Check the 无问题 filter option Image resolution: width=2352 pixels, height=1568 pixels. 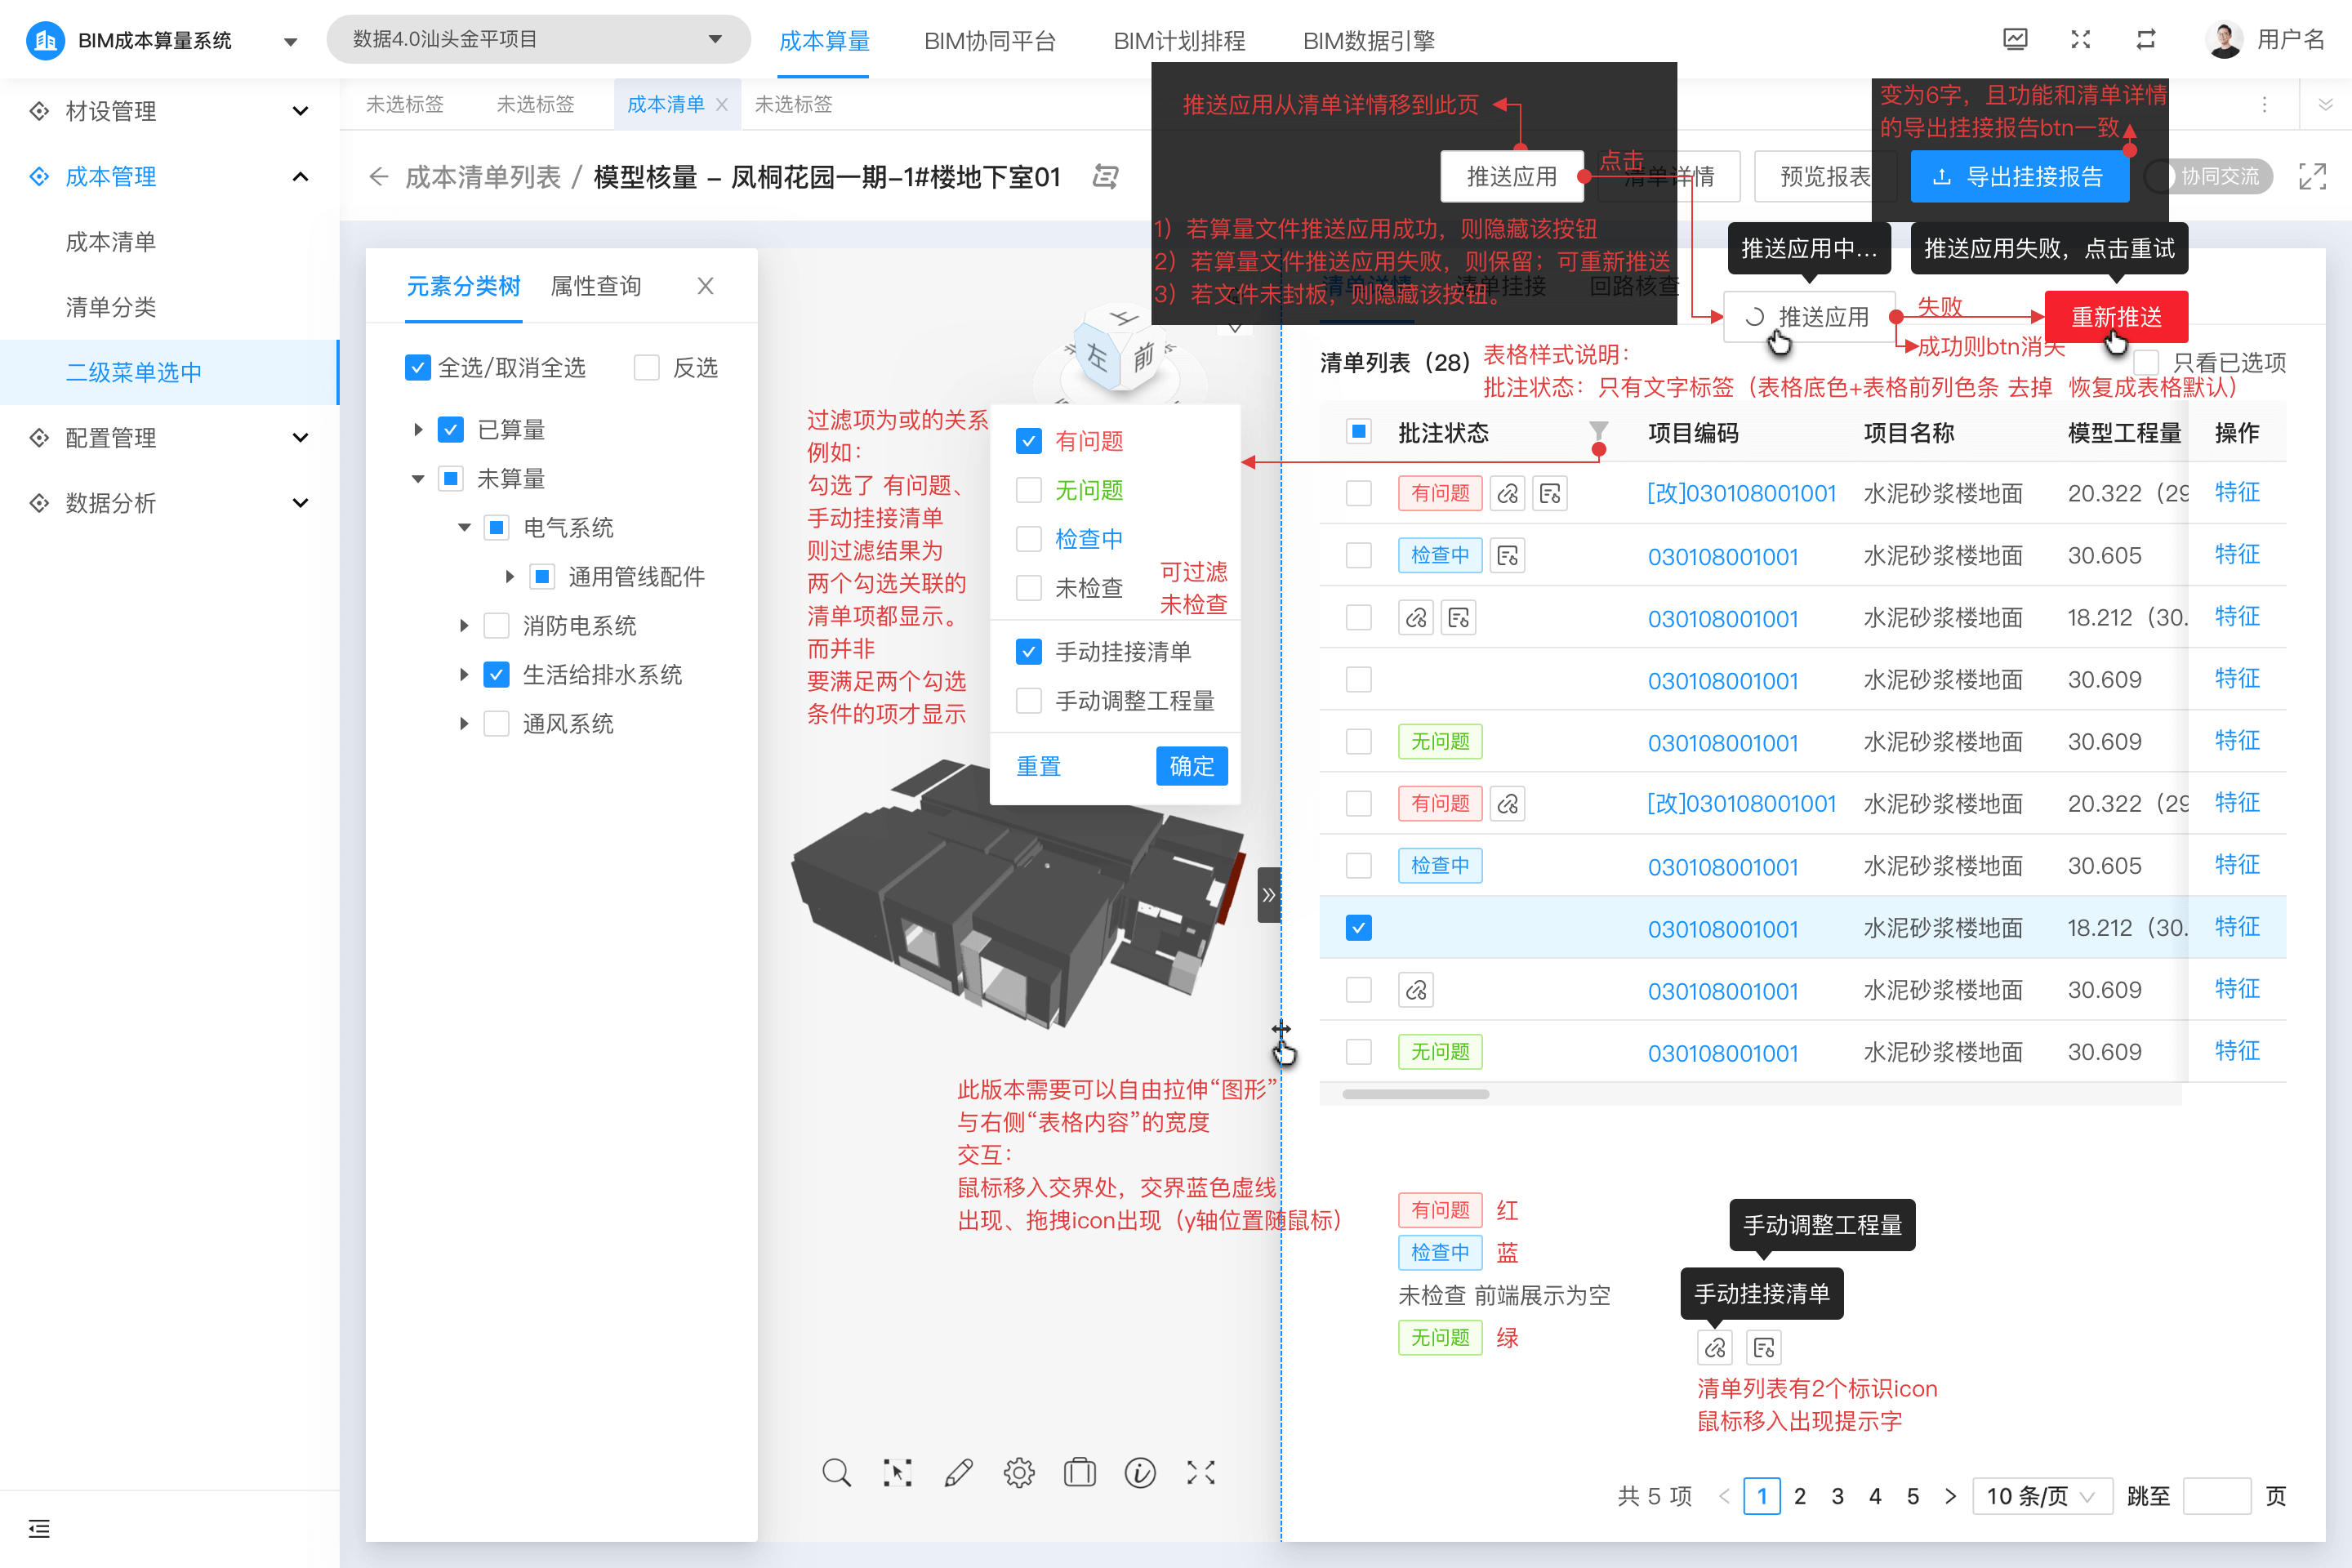point(1029,490)
